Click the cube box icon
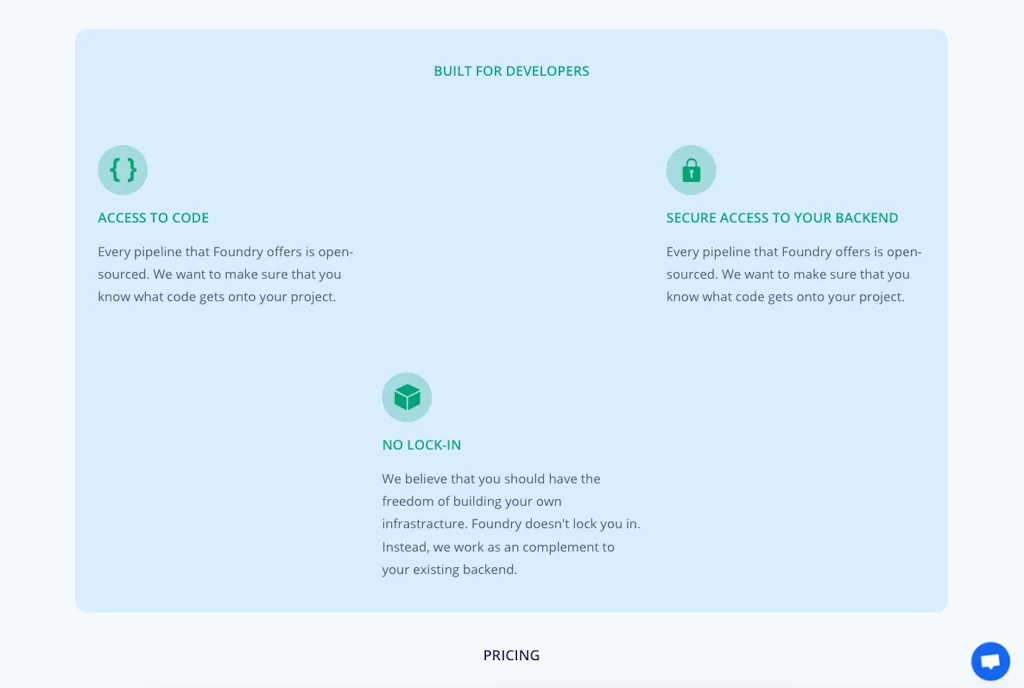The width and height of the screenshot is (1024, 688). [x=407, y=397]
